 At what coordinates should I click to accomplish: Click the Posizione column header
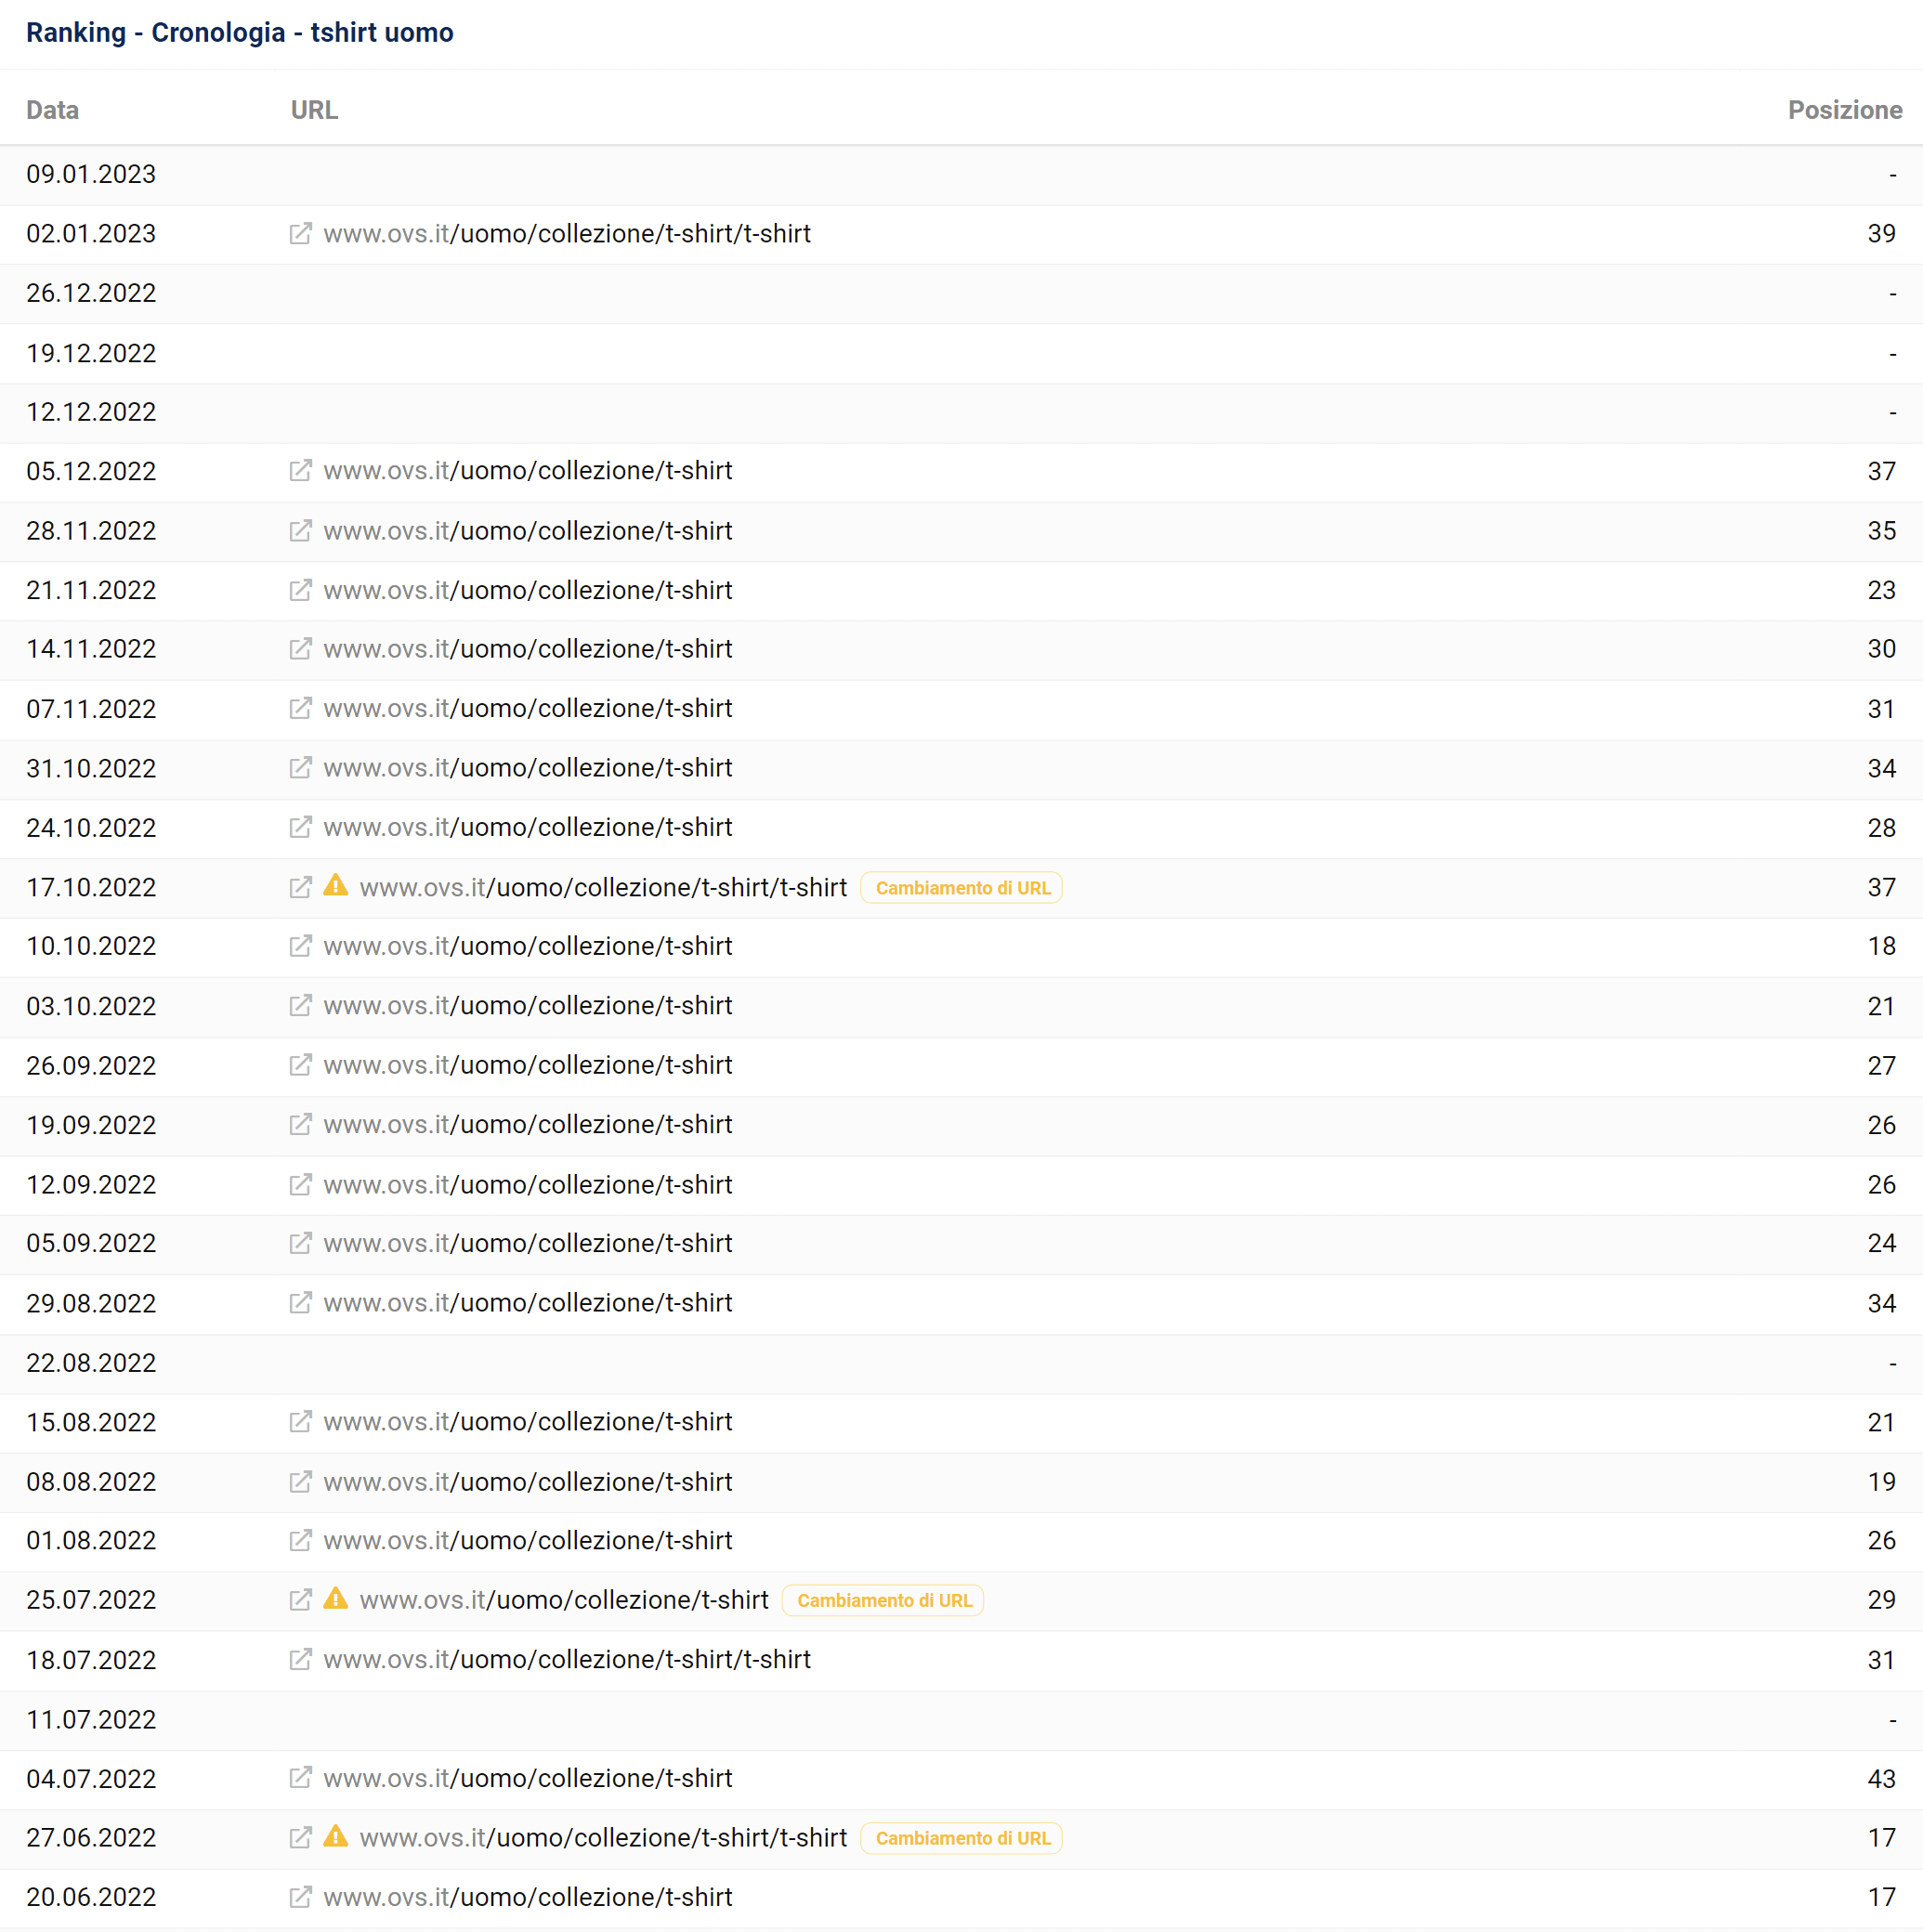(1844, 110)
